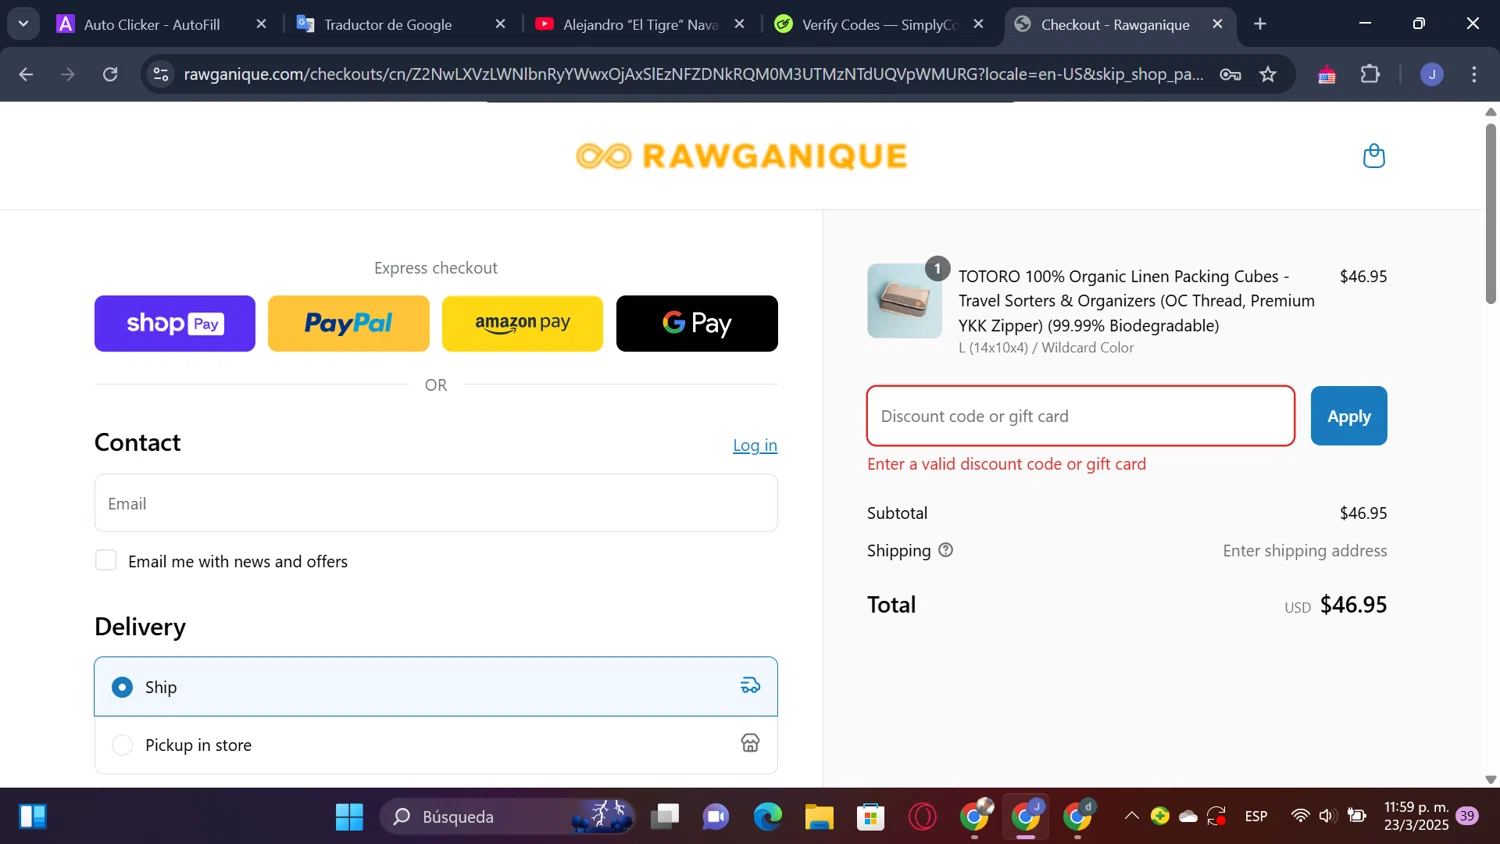Pay with Amazon Pay
Screen dimensions: 1500x844
coord(523,323)
